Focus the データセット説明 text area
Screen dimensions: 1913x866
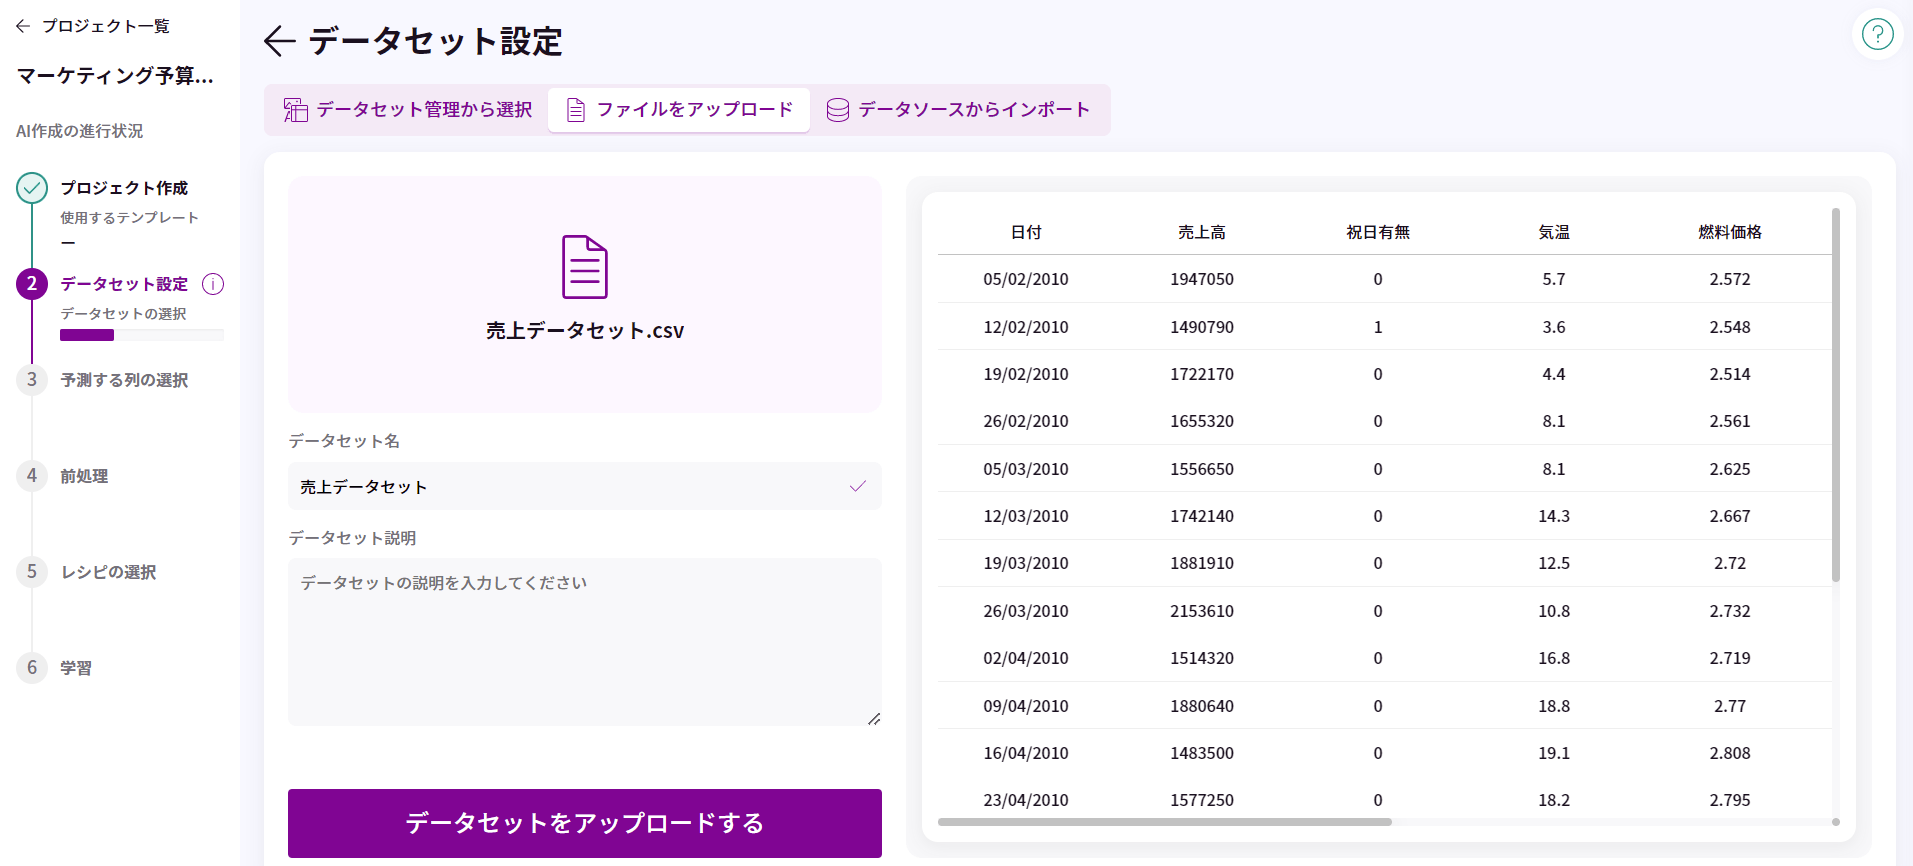coord(584,641)
